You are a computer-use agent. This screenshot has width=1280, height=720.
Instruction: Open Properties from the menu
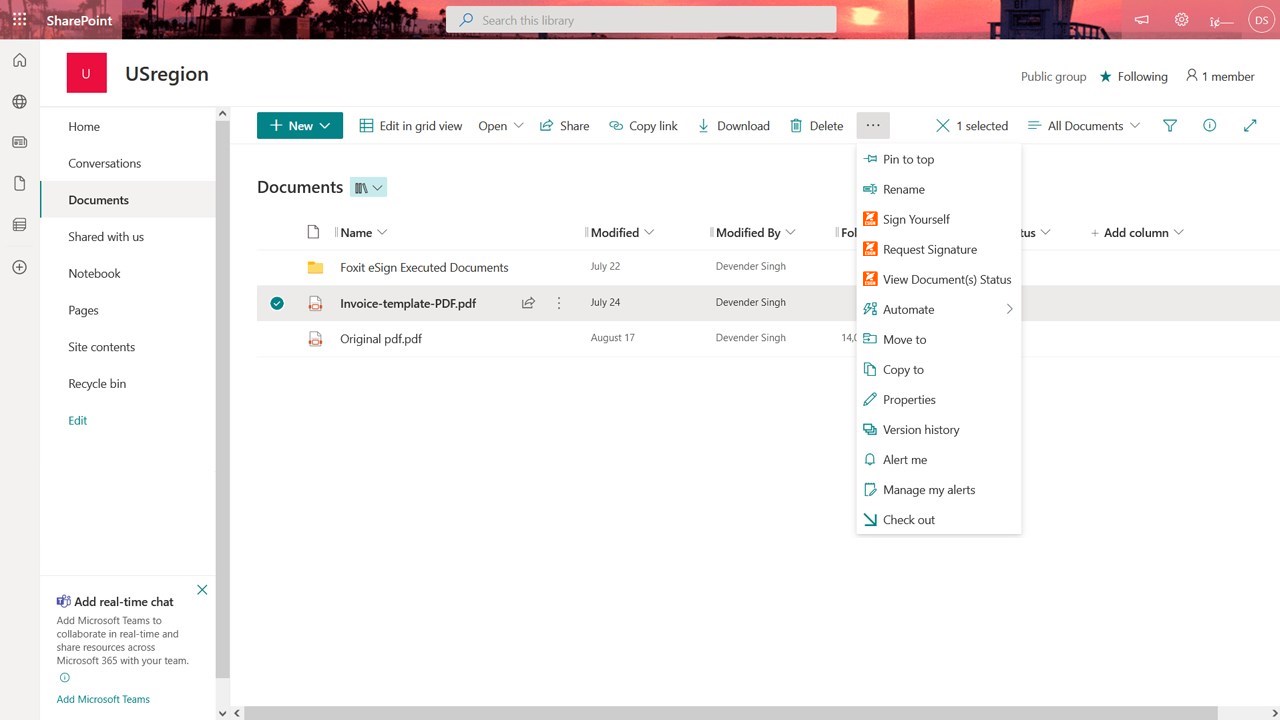(x=939, y=399)
